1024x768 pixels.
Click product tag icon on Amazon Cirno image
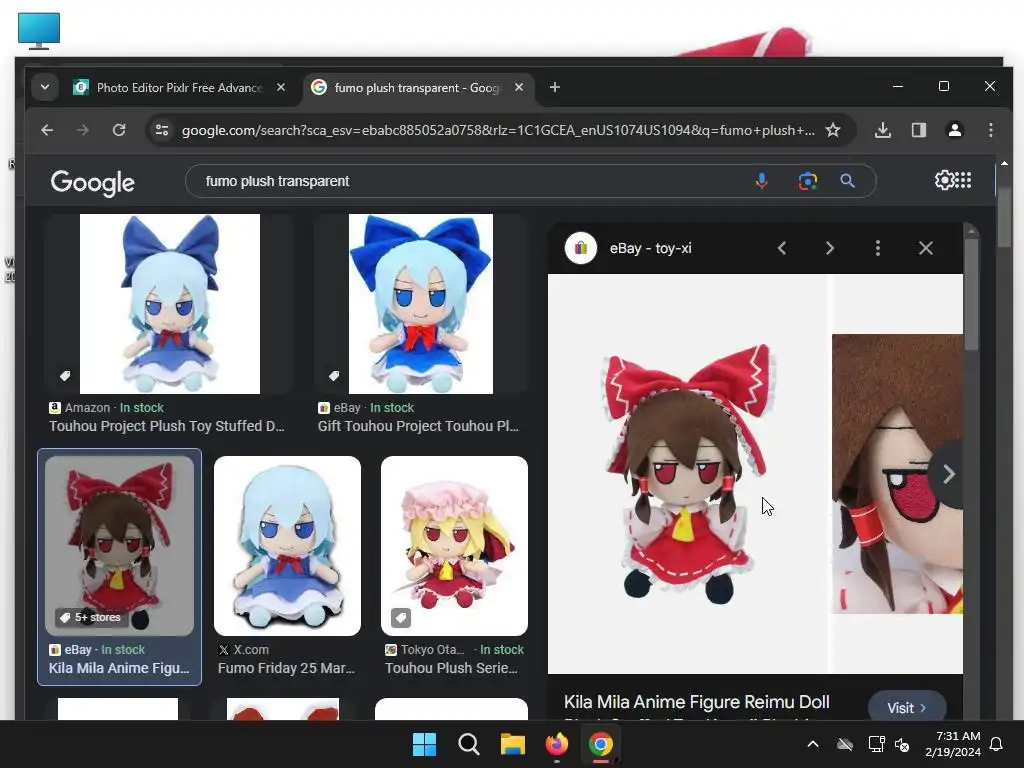tap(65, 376)
